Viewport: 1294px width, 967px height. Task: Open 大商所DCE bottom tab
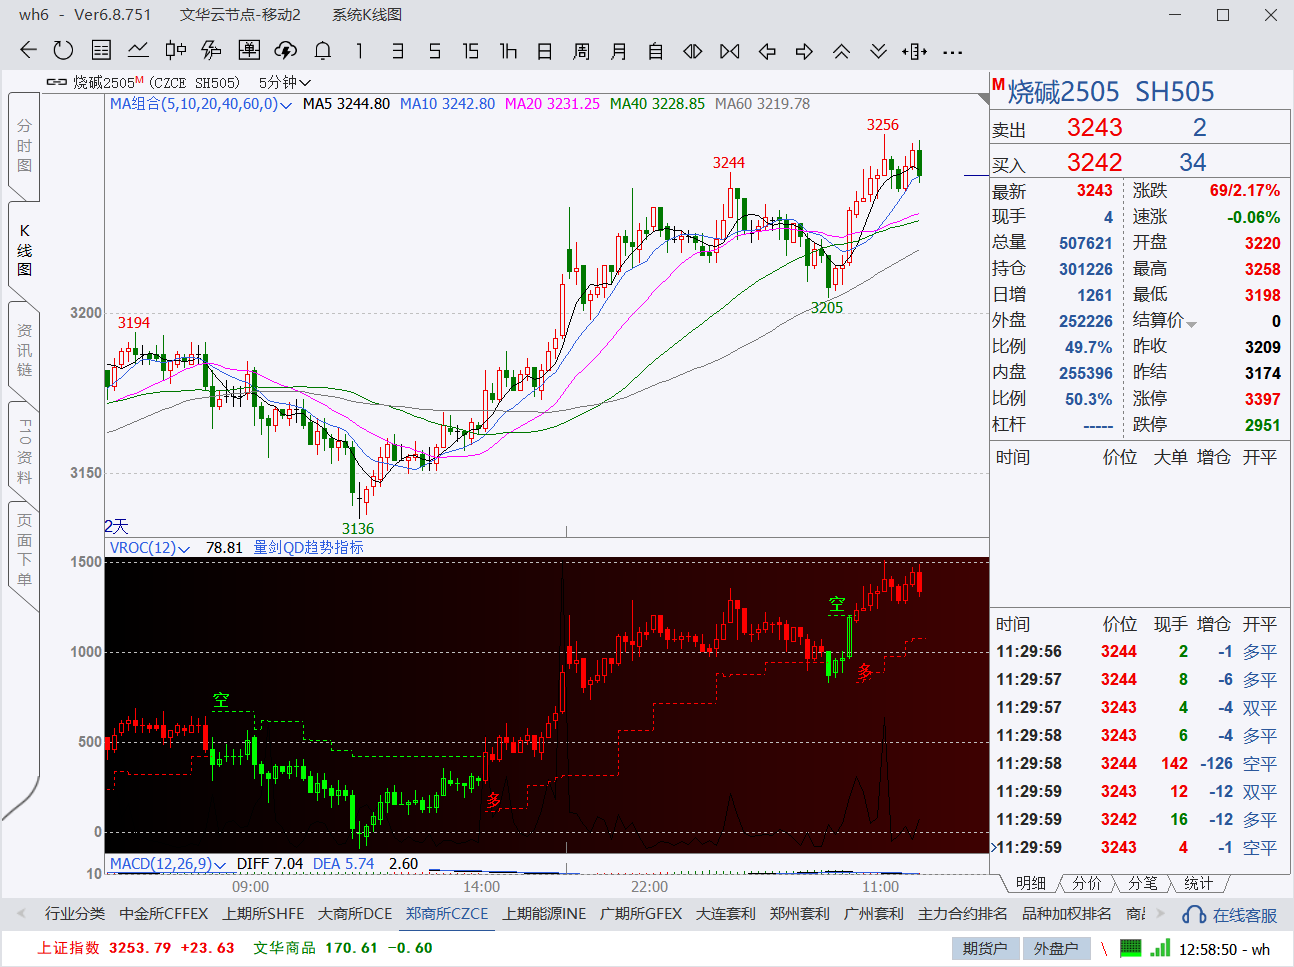click(x=355, y=914)
